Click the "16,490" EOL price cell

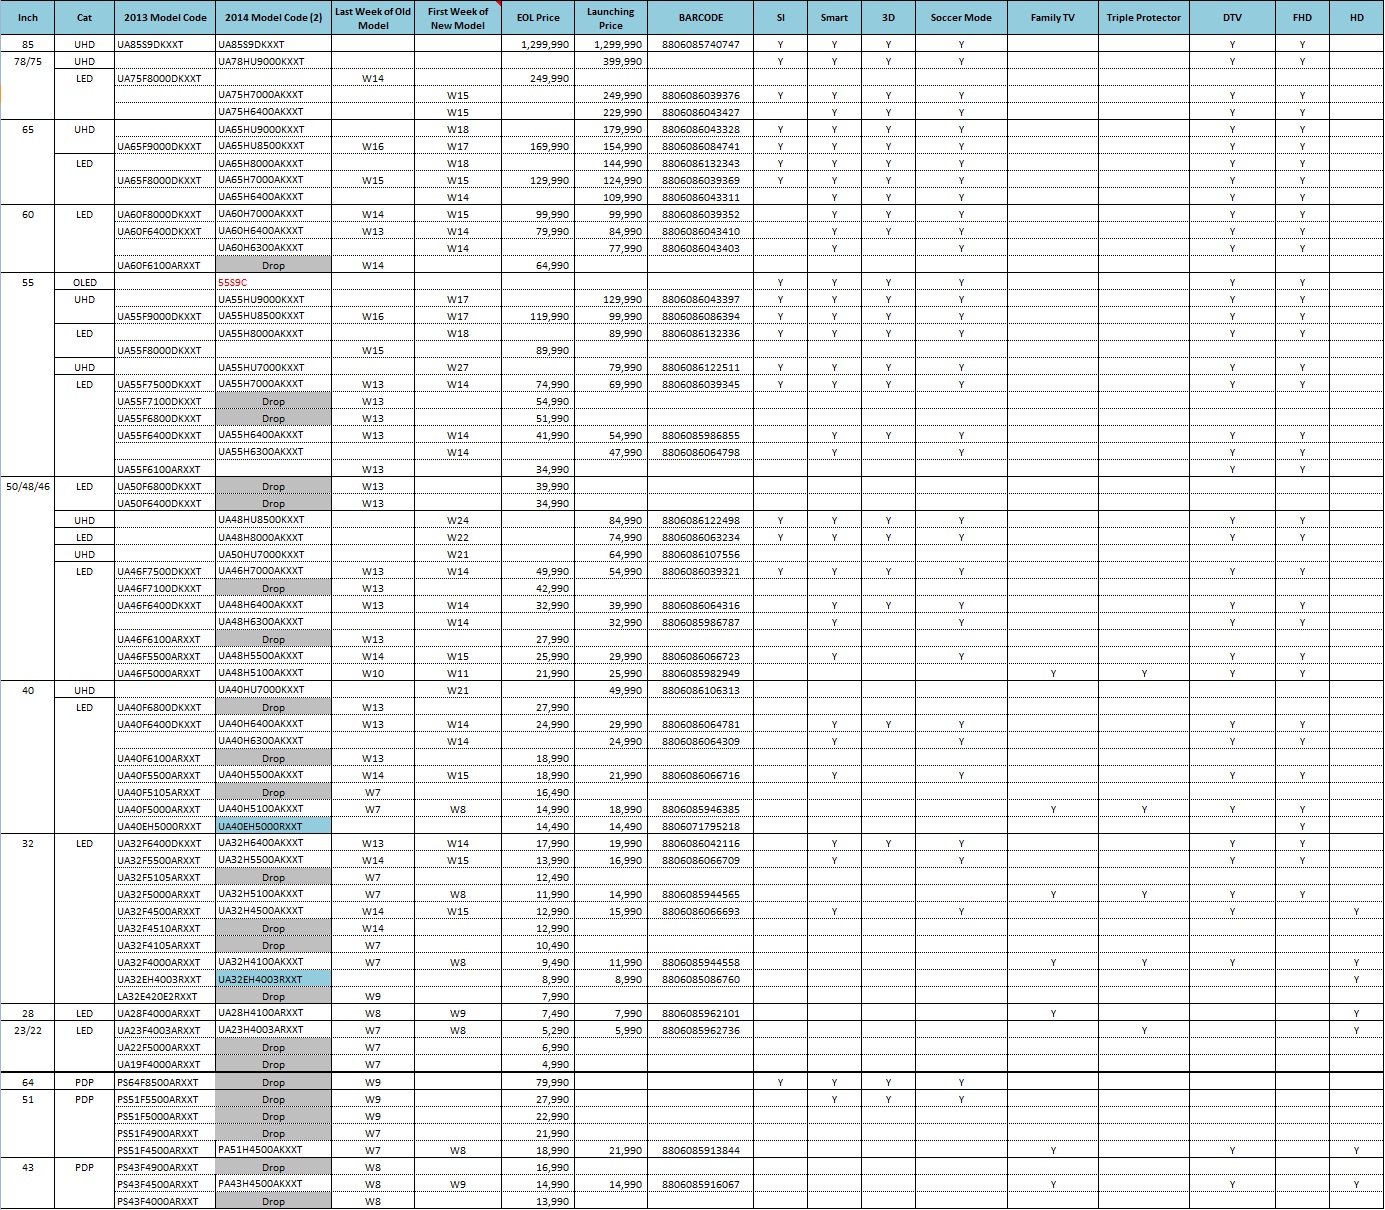(x=538, y=793)
